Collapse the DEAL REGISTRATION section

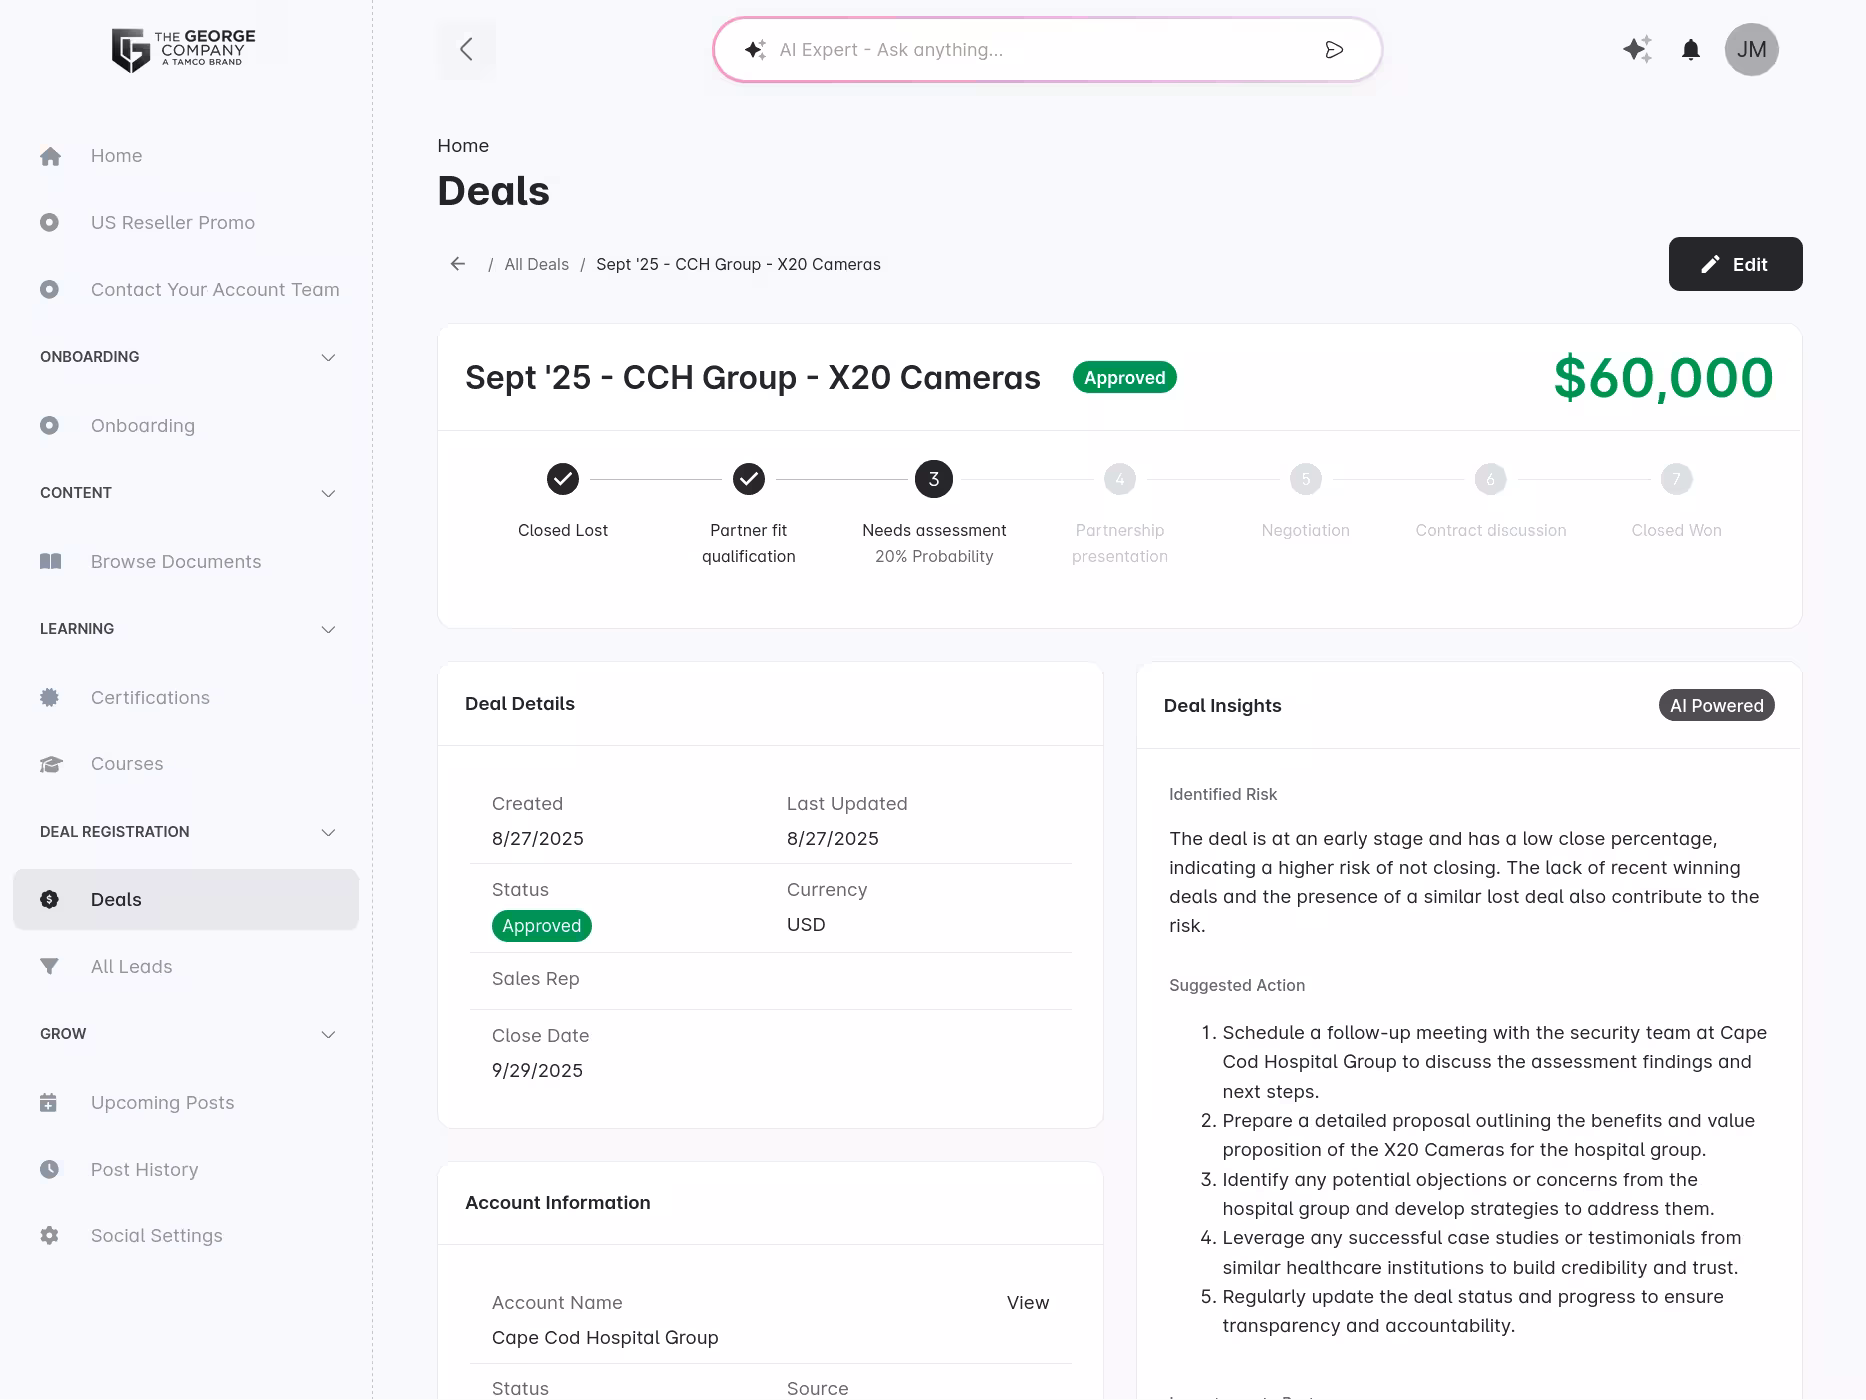tap(329, 832)
